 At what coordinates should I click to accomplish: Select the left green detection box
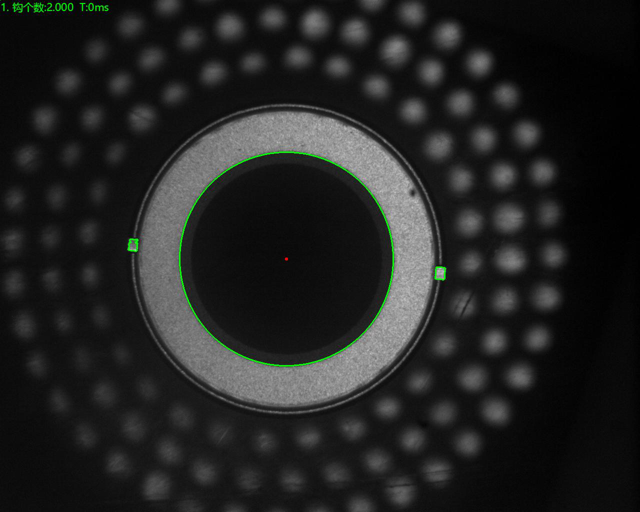[x=133, y=245]
